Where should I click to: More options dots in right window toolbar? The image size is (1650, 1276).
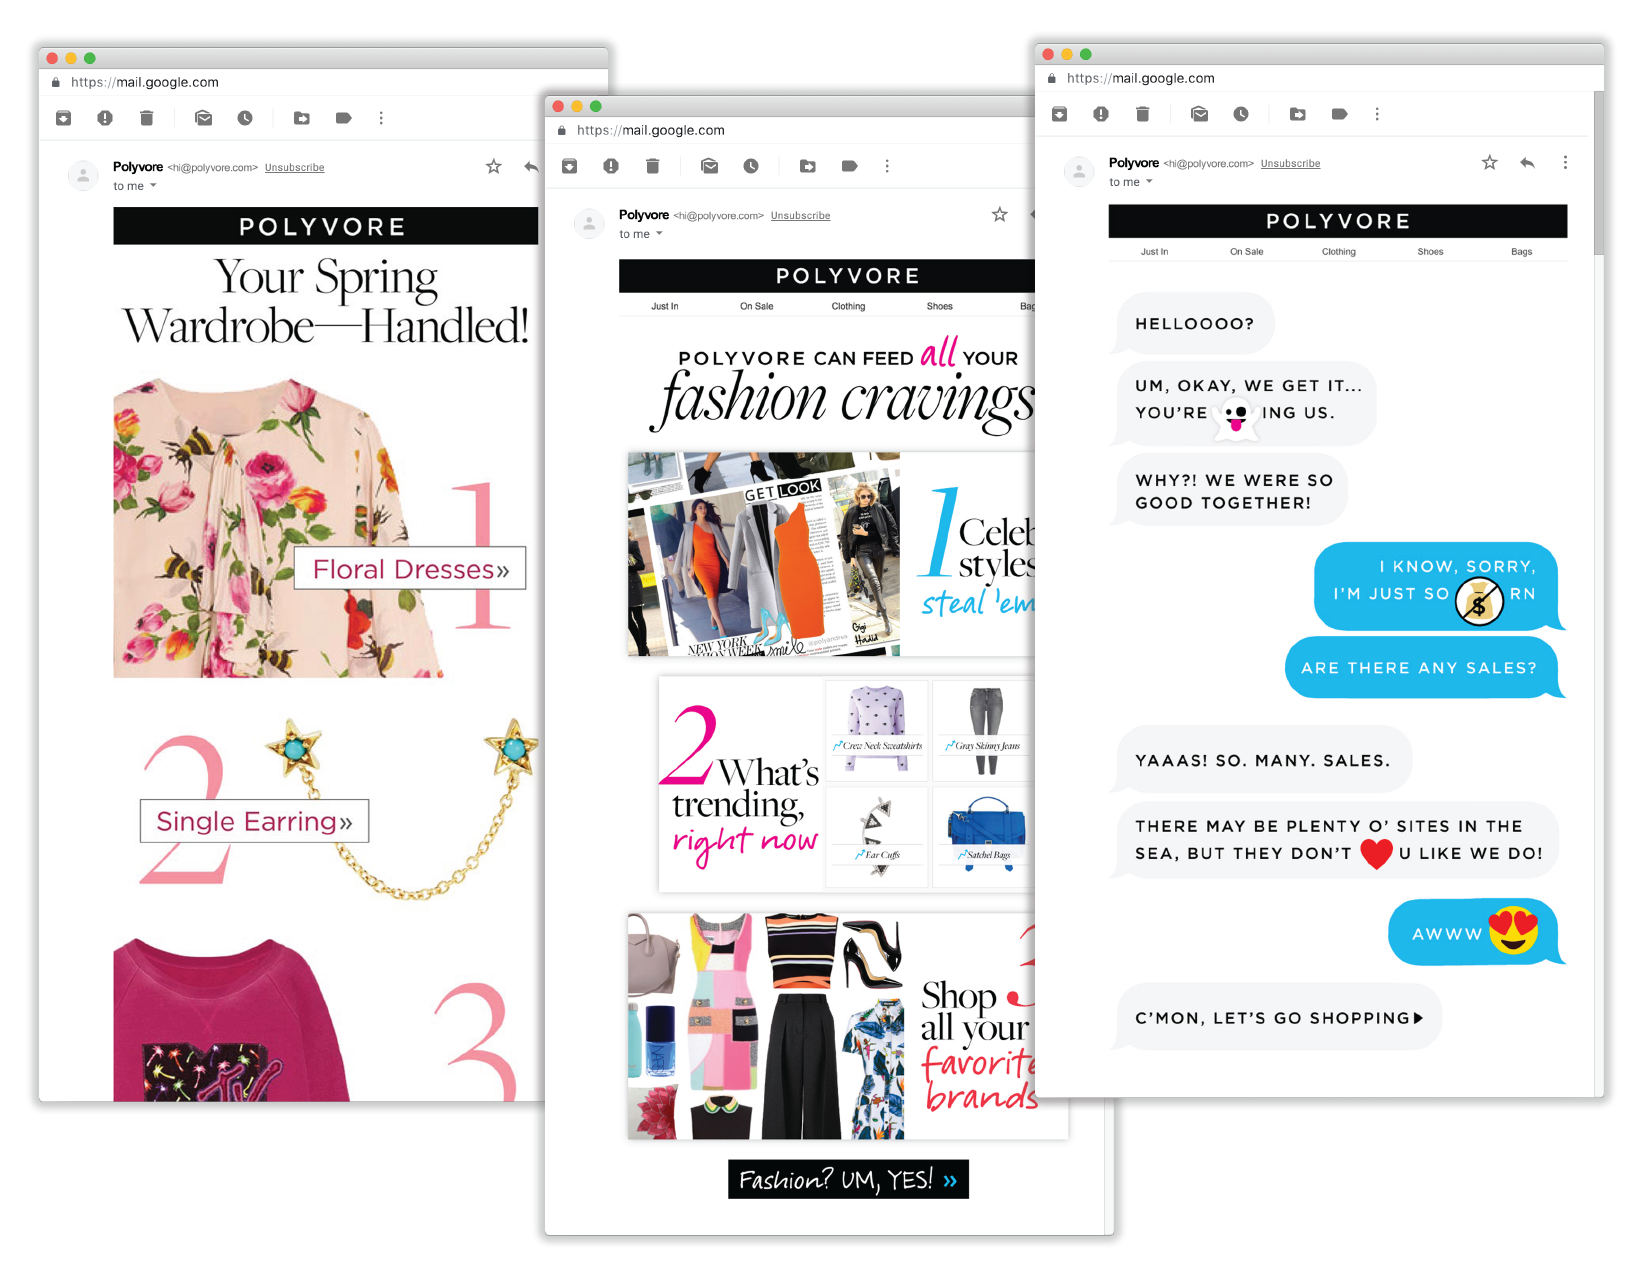(1377, 114)
